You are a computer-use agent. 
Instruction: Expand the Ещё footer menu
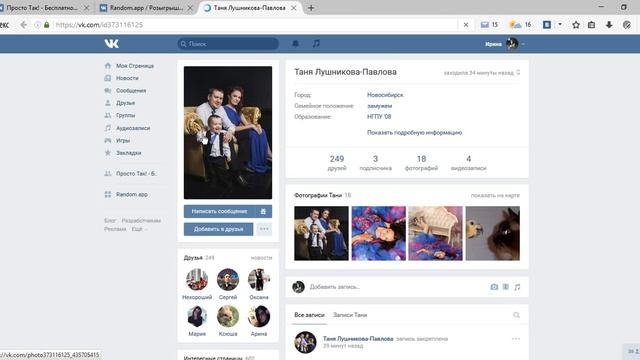(139, 229)
